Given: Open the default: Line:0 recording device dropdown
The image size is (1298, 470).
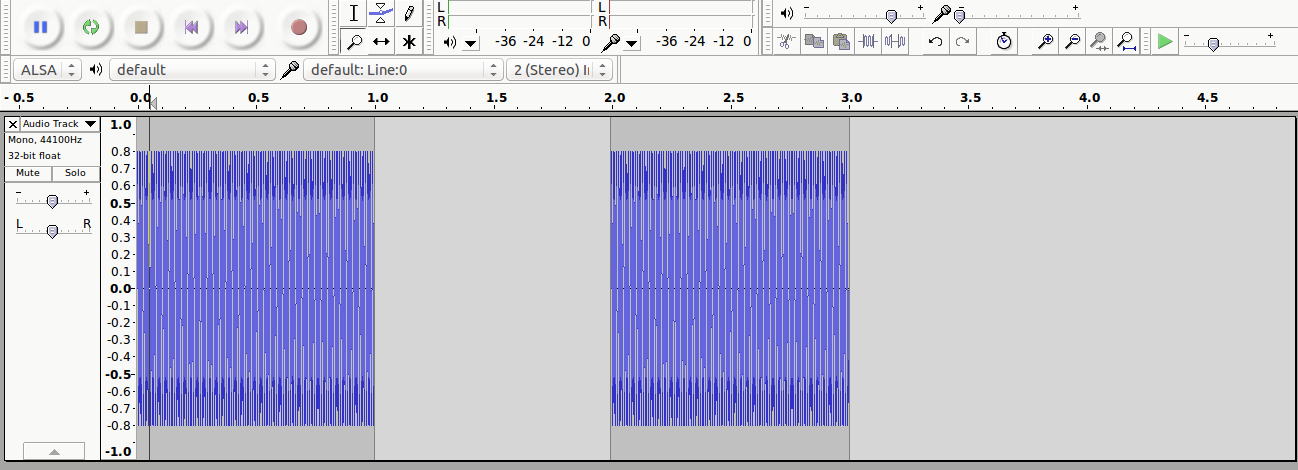Looking at the screenshot, I should [403, 70].
